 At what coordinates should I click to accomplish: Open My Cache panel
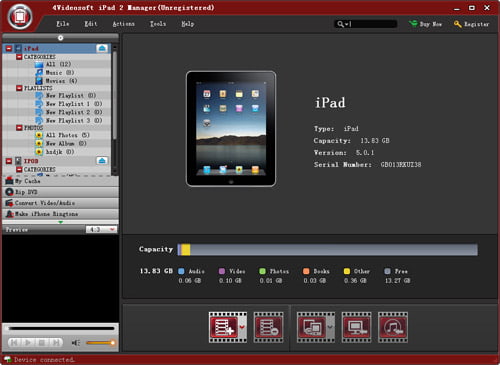coord(60,181)
